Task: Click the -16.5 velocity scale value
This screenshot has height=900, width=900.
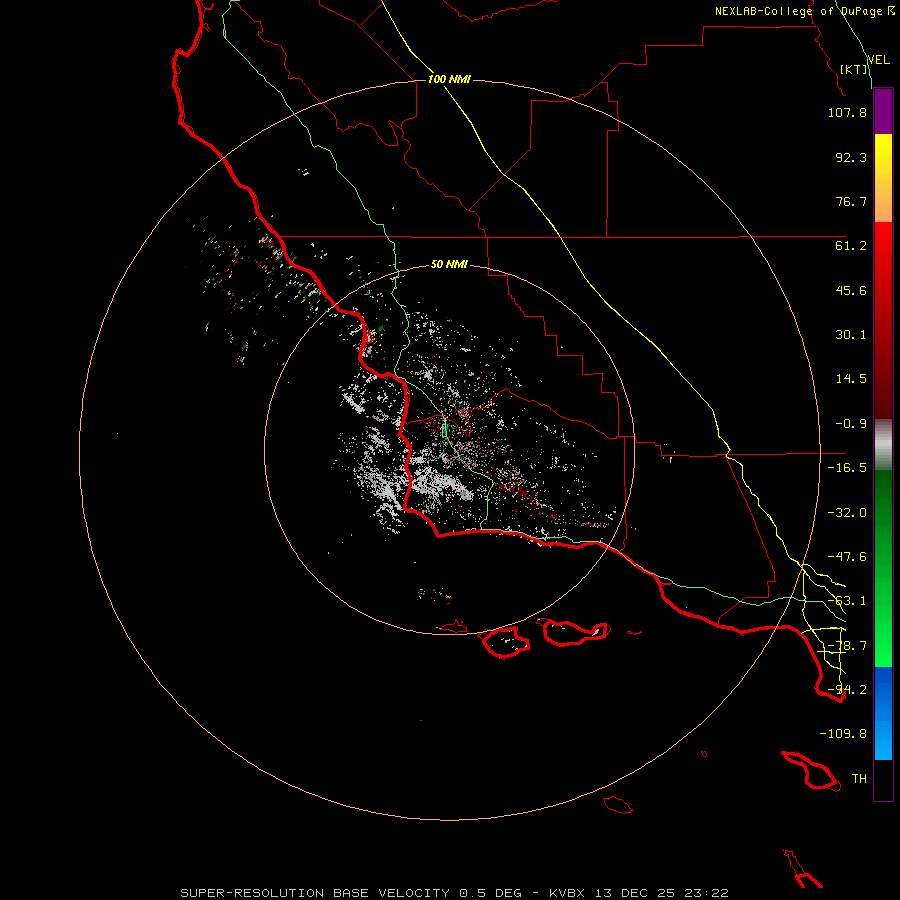Action: [847, 468]
